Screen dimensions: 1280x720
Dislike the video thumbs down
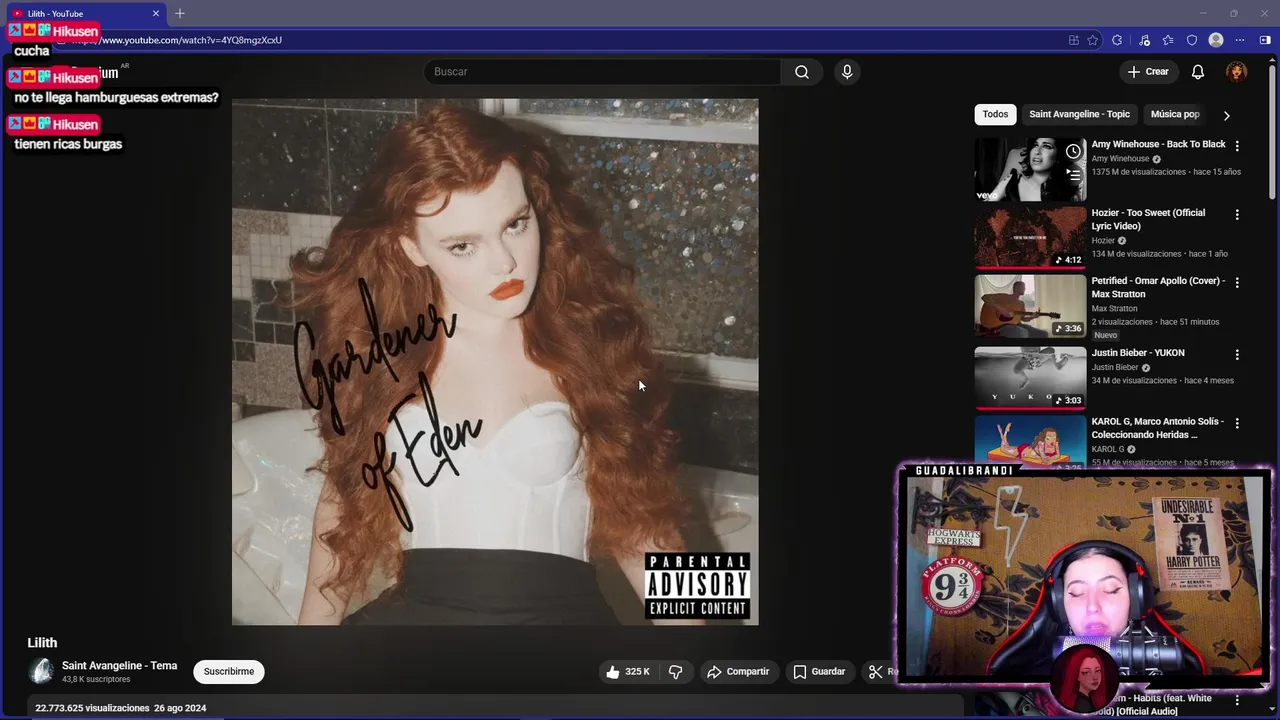676,672
